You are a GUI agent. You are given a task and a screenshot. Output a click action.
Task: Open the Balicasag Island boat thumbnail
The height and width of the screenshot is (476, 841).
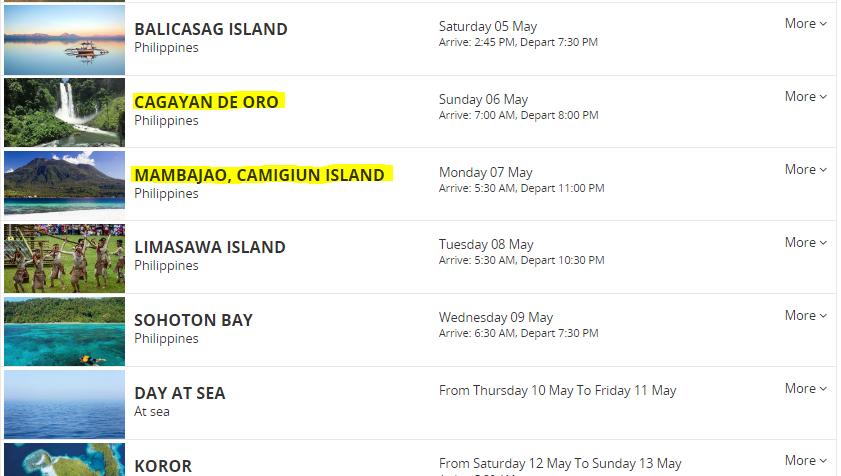coord(64,40)
